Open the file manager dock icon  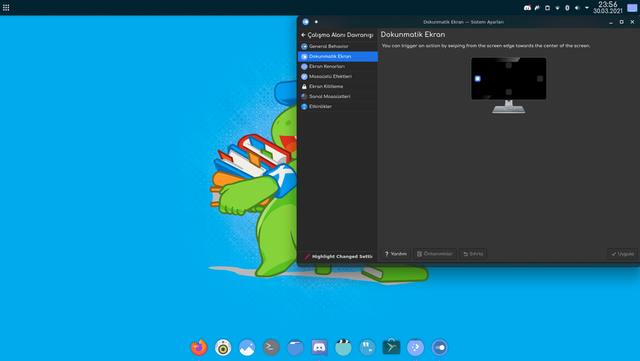295,348
